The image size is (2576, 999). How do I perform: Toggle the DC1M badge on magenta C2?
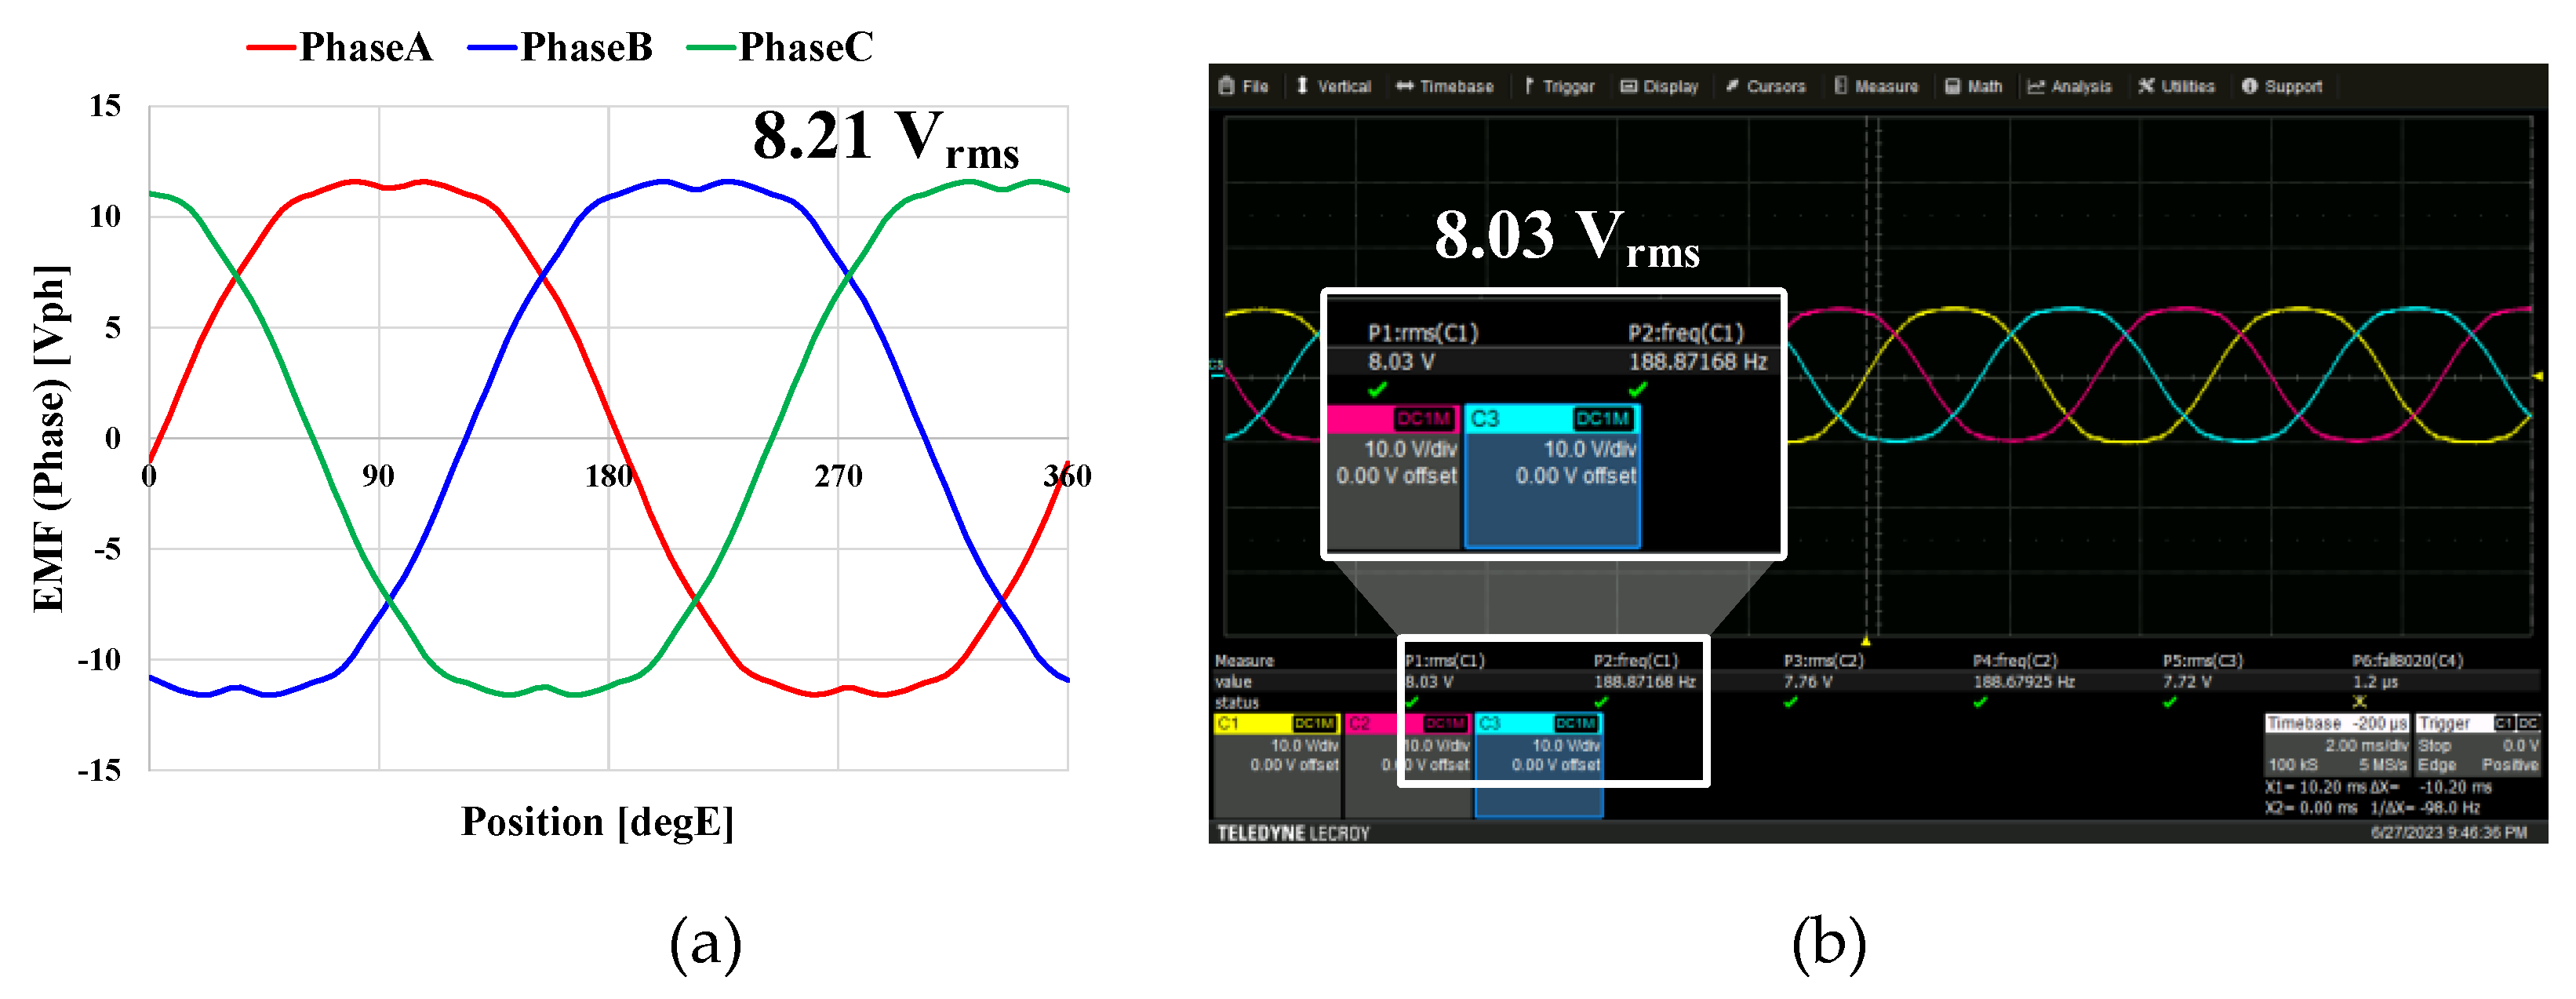(1445, 723)
